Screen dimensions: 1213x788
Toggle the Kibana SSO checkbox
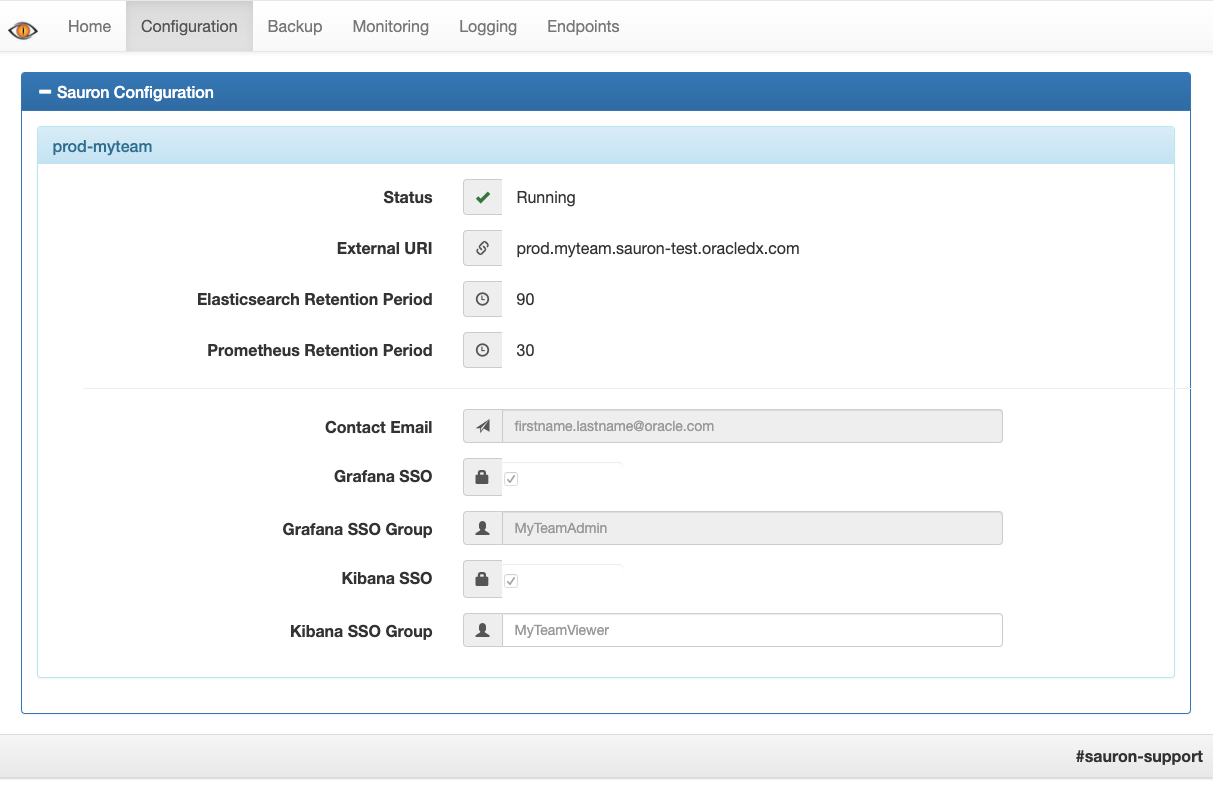tap(511, 581)
